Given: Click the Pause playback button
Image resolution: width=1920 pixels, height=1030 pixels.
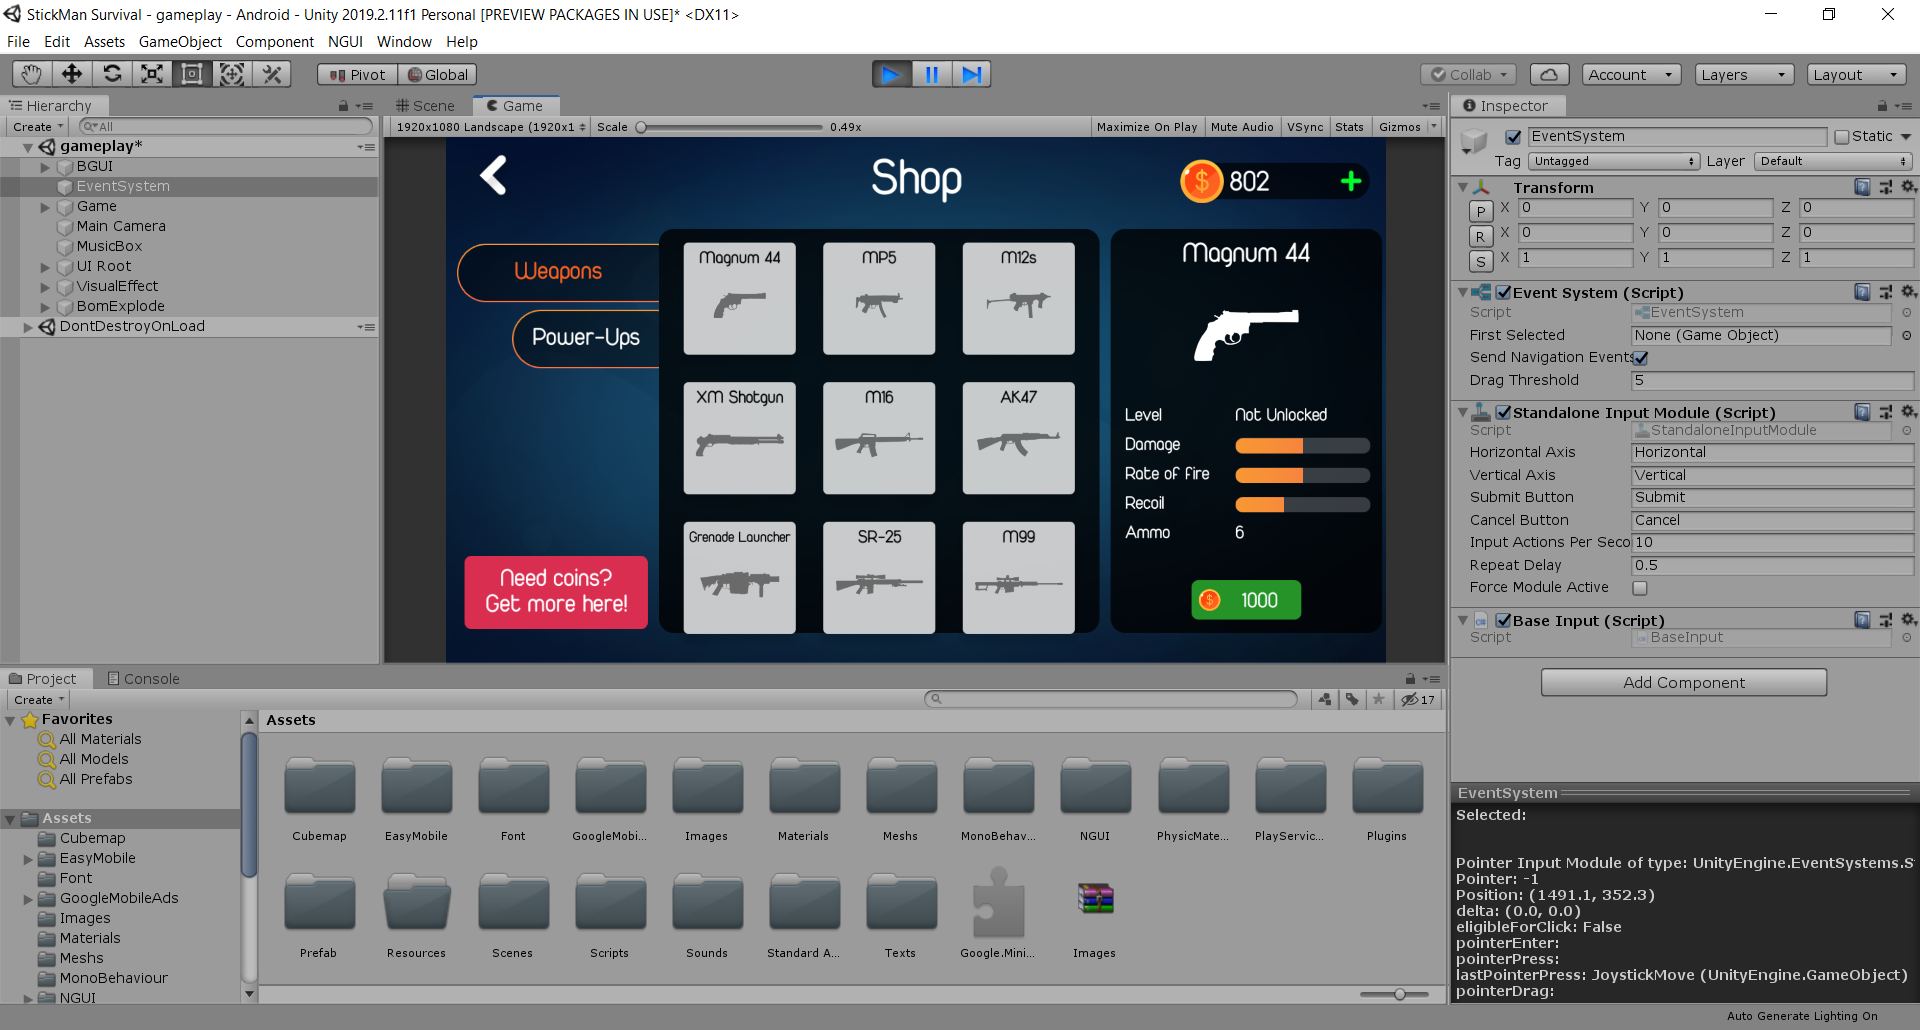Looking at the screenshot, I should (931, 74).
